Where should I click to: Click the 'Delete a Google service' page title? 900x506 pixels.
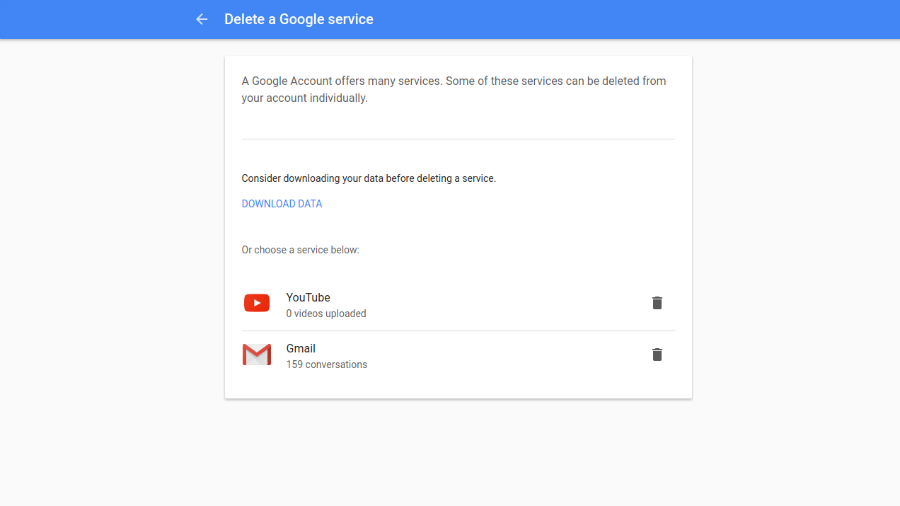coord(299,19)
